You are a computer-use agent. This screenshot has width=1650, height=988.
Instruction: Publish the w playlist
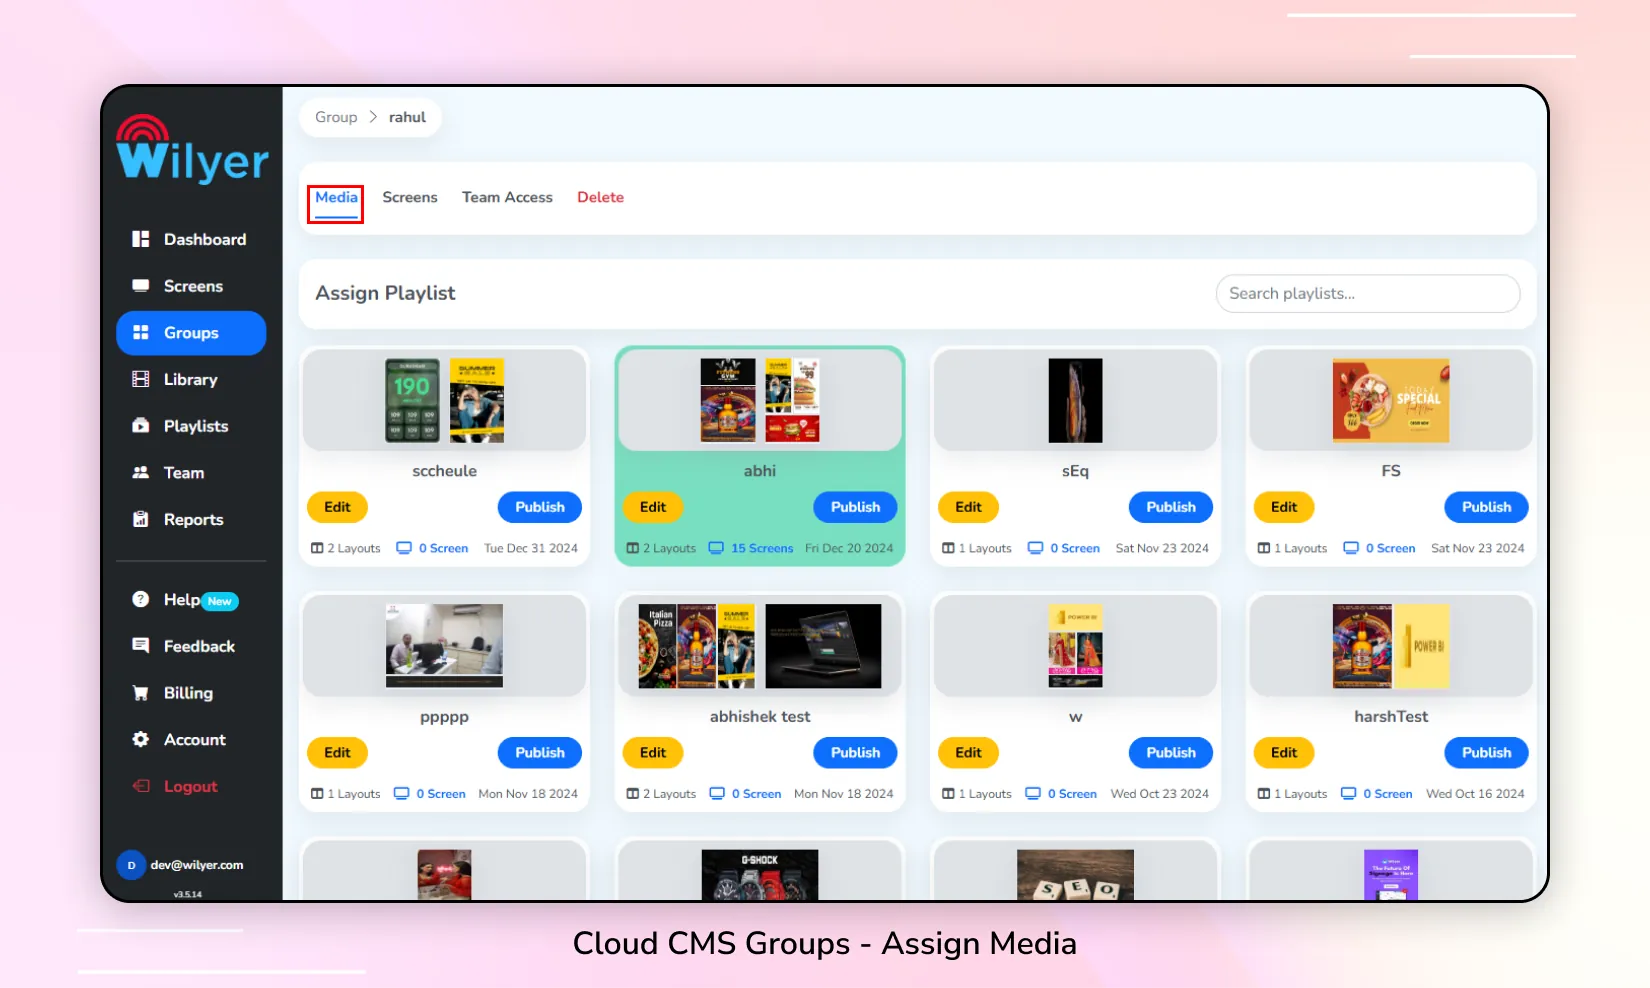[1171, 753]
